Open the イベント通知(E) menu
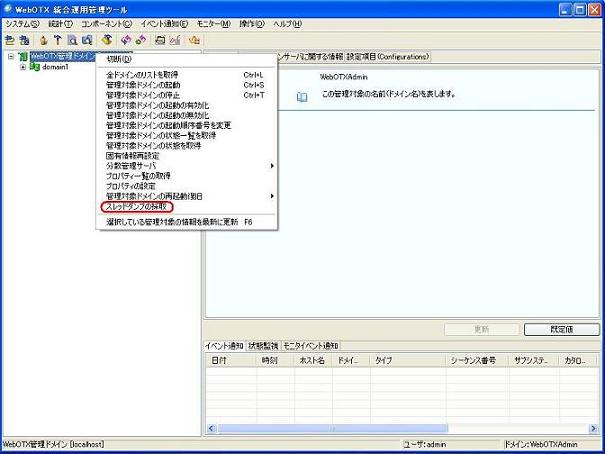The image size is (605, 454). 164,24
